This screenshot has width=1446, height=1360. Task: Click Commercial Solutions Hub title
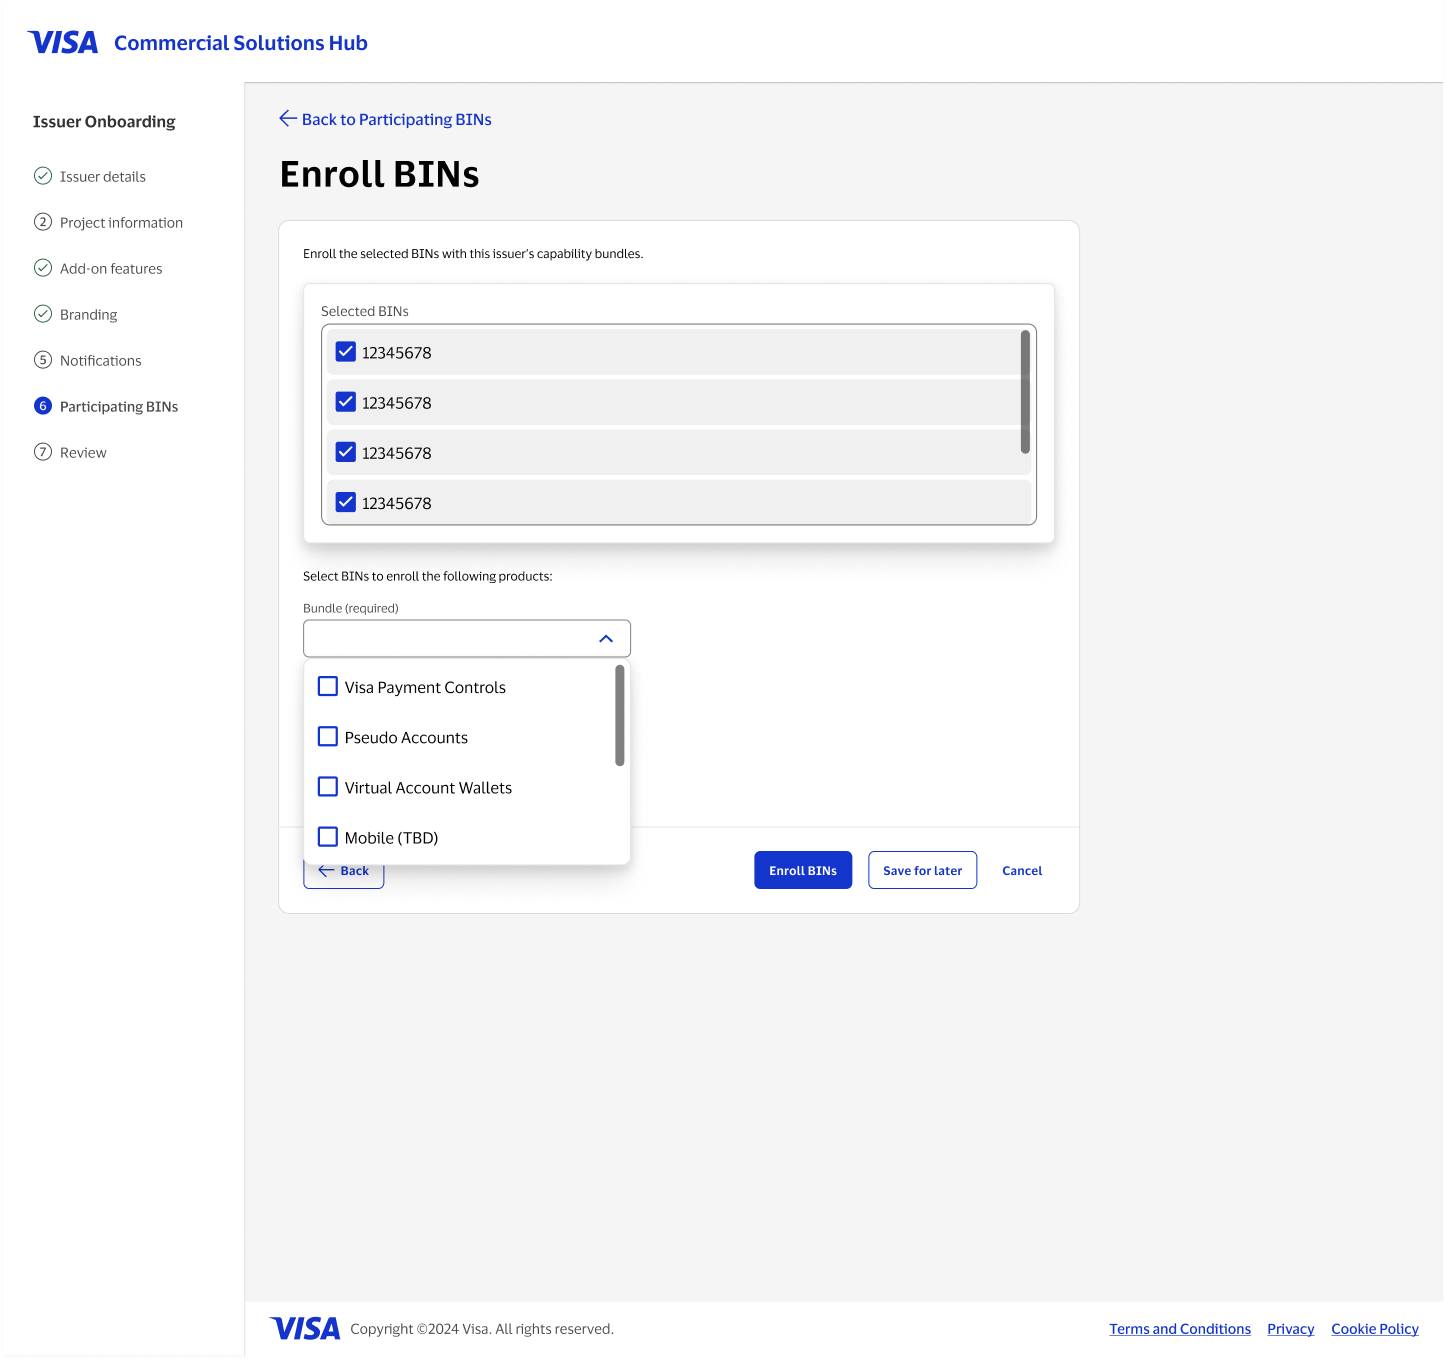point(241,43)
